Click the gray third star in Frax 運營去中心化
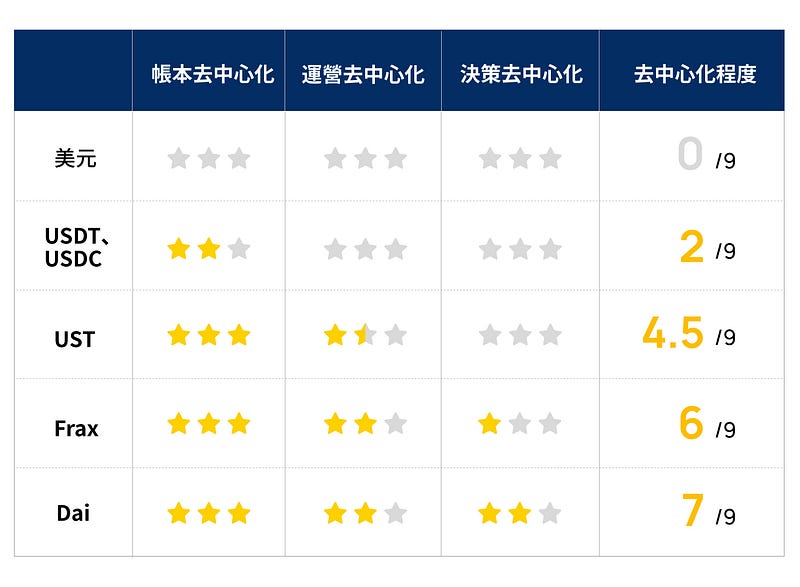 [x=395, y=423]
